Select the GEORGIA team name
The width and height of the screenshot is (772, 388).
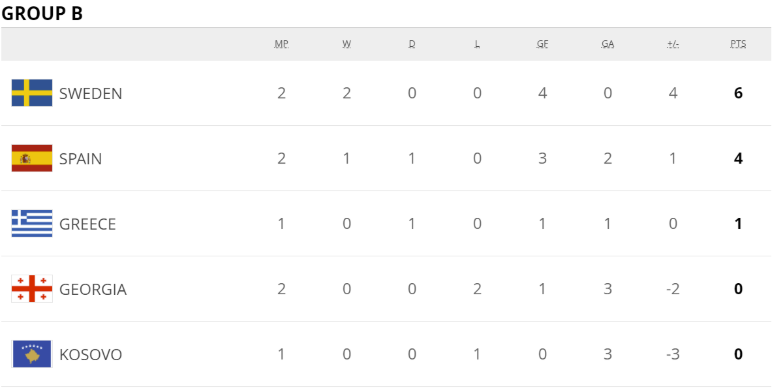(93, 290)
